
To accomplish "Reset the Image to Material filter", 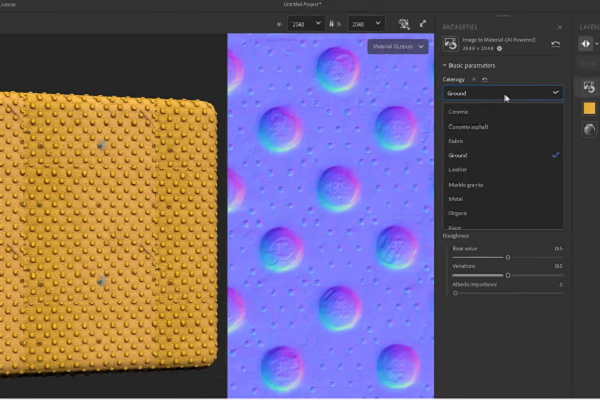I will pyautogui.click(x=556, y=44).
